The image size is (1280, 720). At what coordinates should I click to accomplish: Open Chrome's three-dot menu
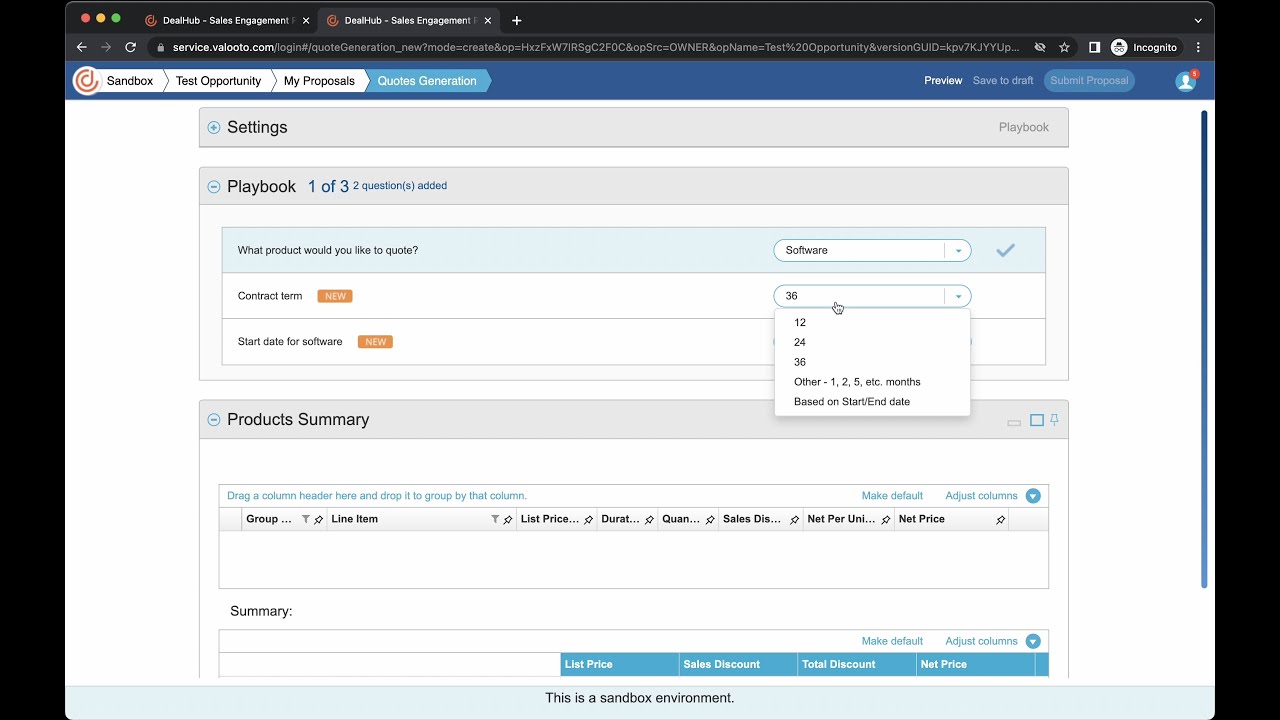click(1198, 47)
